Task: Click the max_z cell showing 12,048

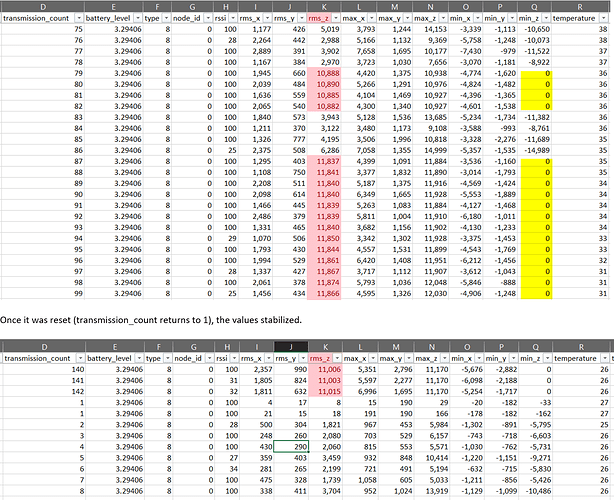Action: pos(430,283)
